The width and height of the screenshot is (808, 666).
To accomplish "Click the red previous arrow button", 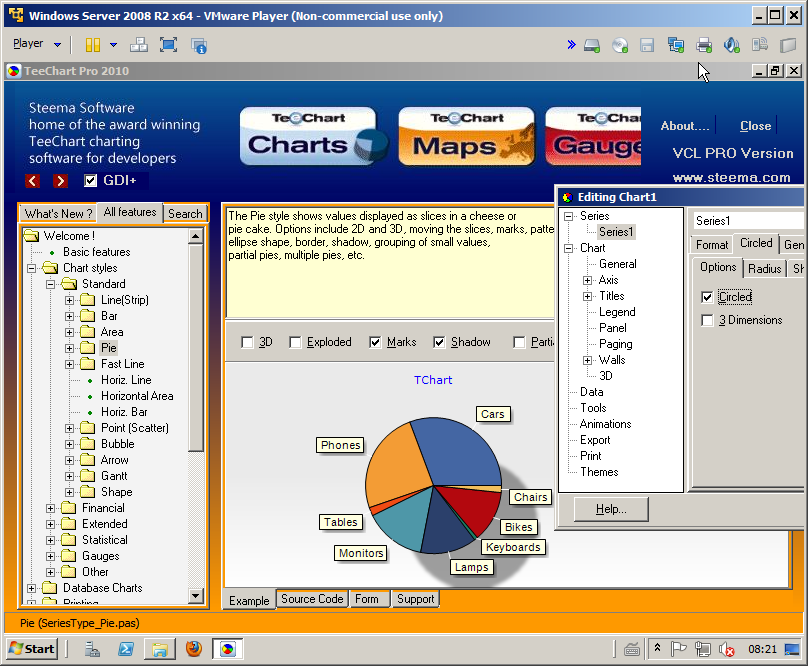I will [32, 180].
